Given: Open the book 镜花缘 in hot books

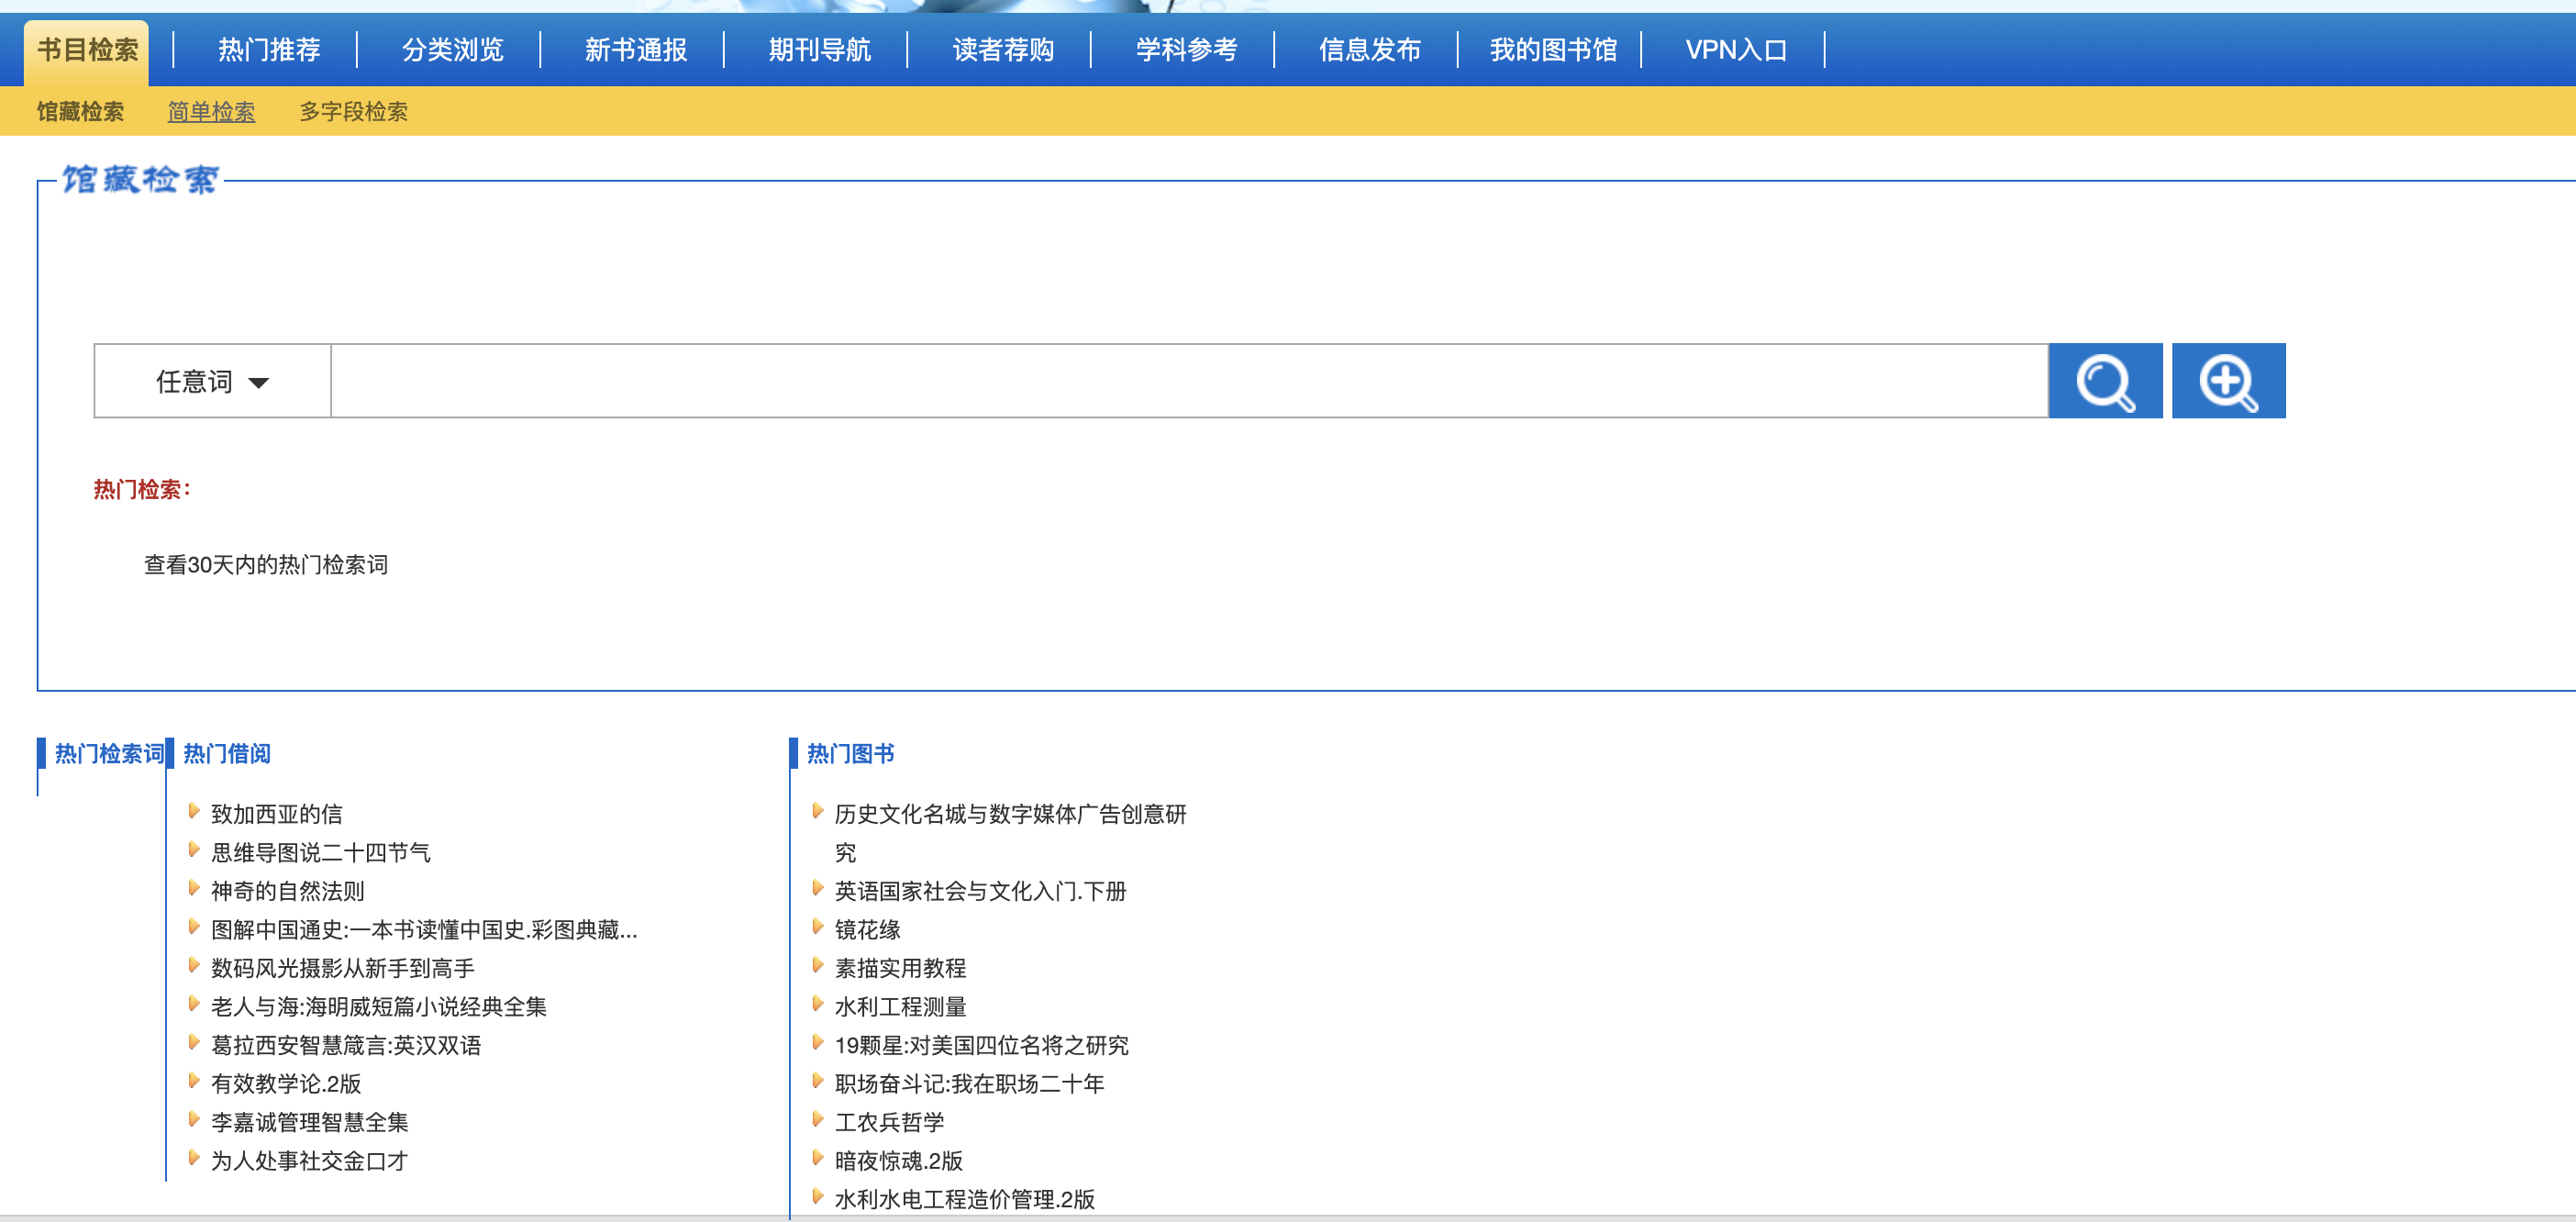Looking at the screenshot, I should pyautogui.click(x=867, y=930).
